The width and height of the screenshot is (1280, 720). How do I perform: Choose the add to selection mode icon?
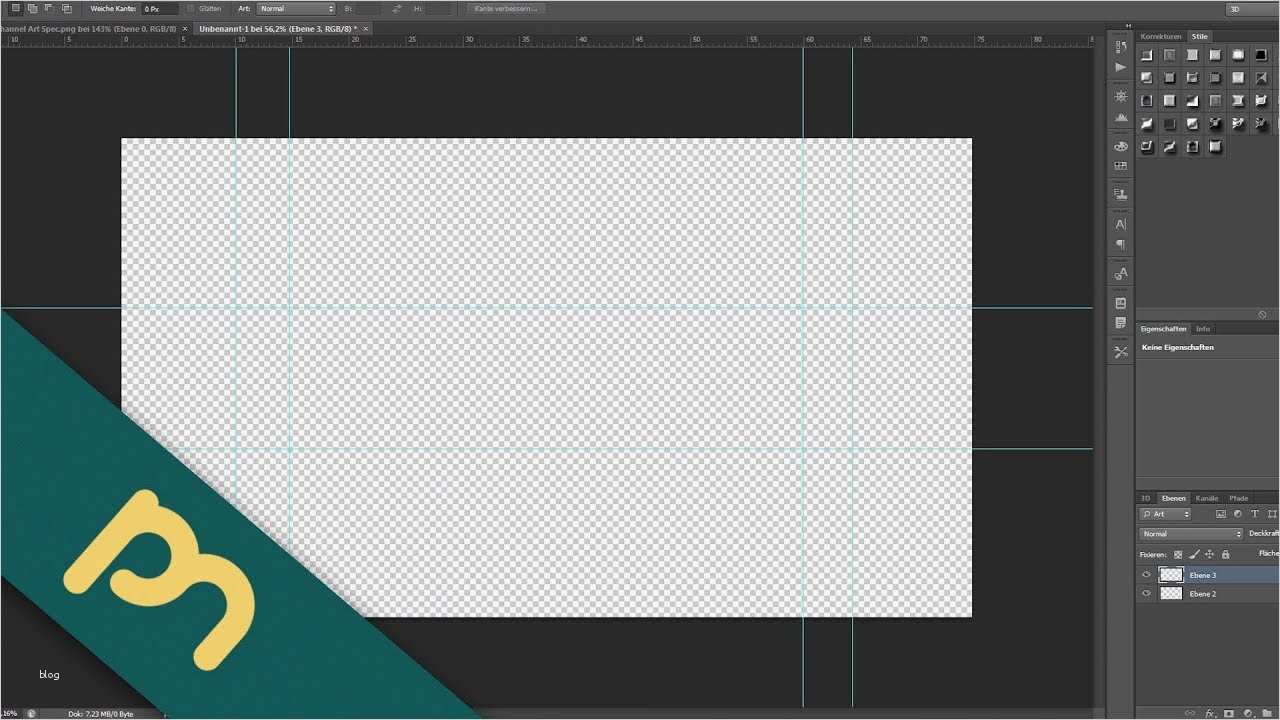coord(32,8)
